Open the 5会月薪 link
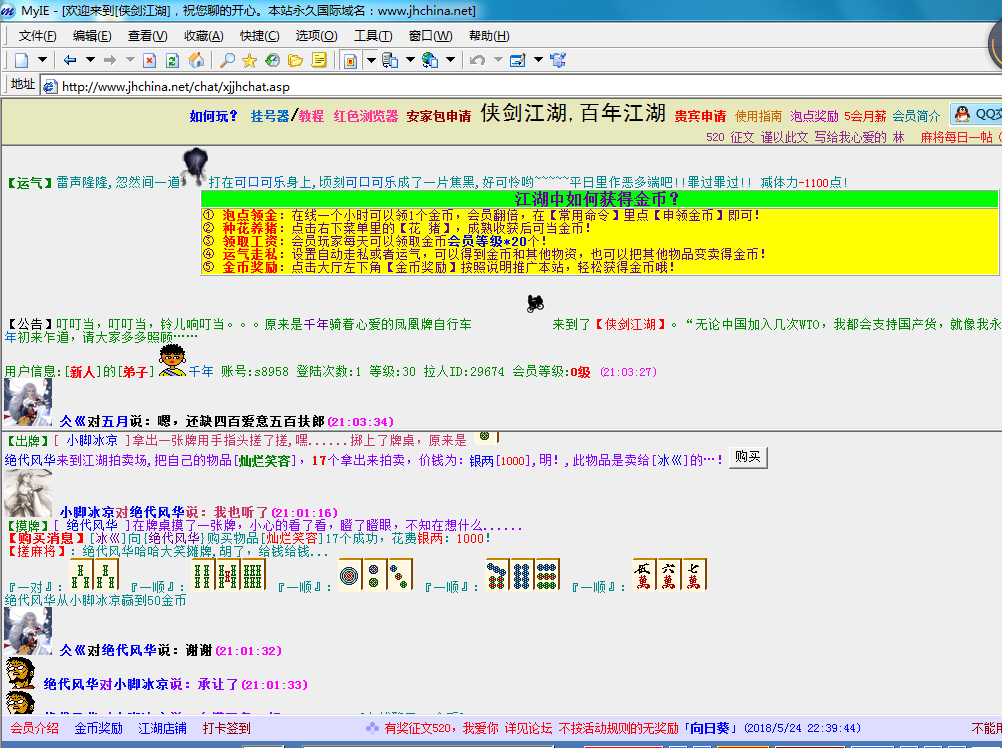This screenshot has height=748, width=1002. (865, 116)
